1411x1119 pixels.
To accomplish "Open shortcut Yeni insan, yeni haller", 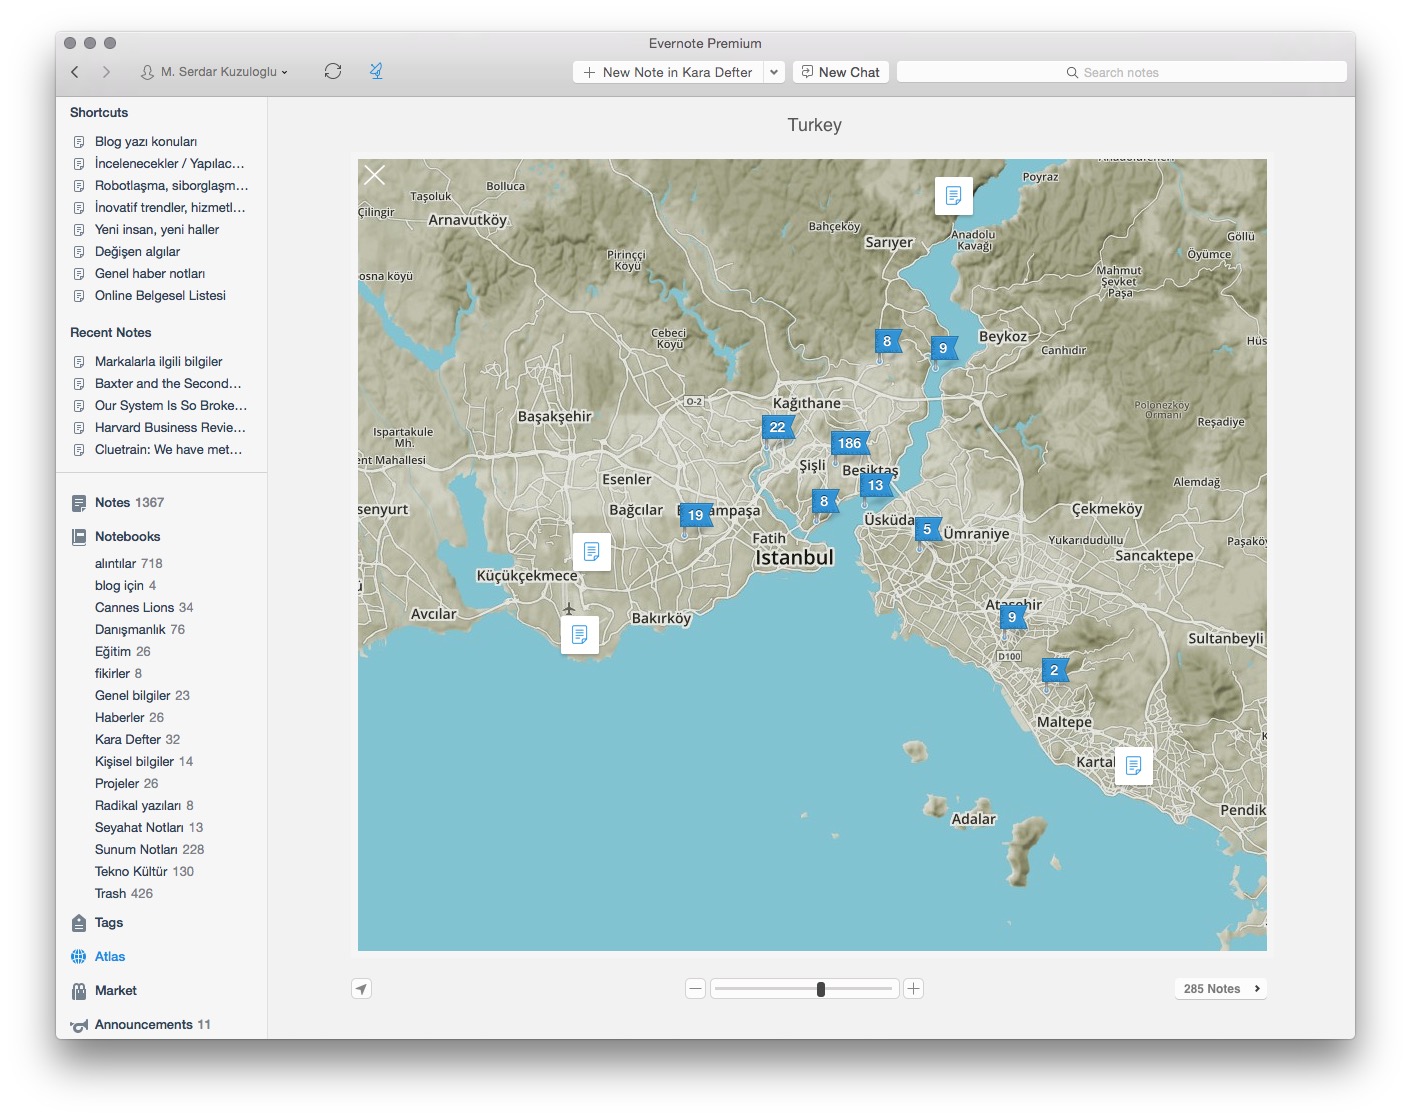I will [157, 230].
